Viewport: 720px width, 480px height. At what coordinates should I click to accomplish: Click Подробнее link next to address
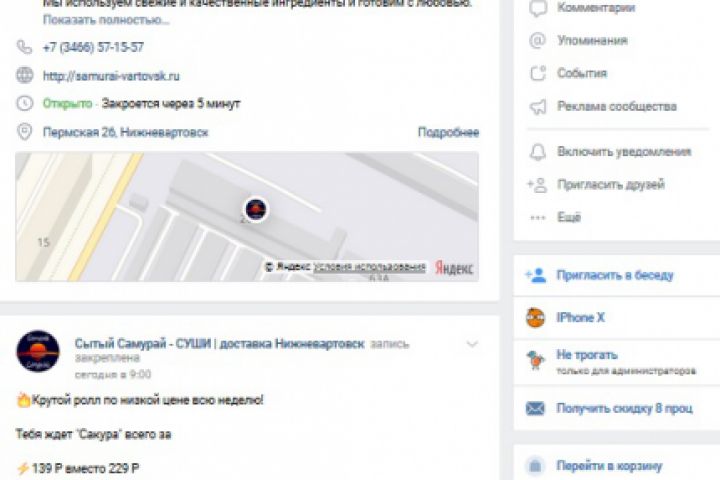(448, 132)
